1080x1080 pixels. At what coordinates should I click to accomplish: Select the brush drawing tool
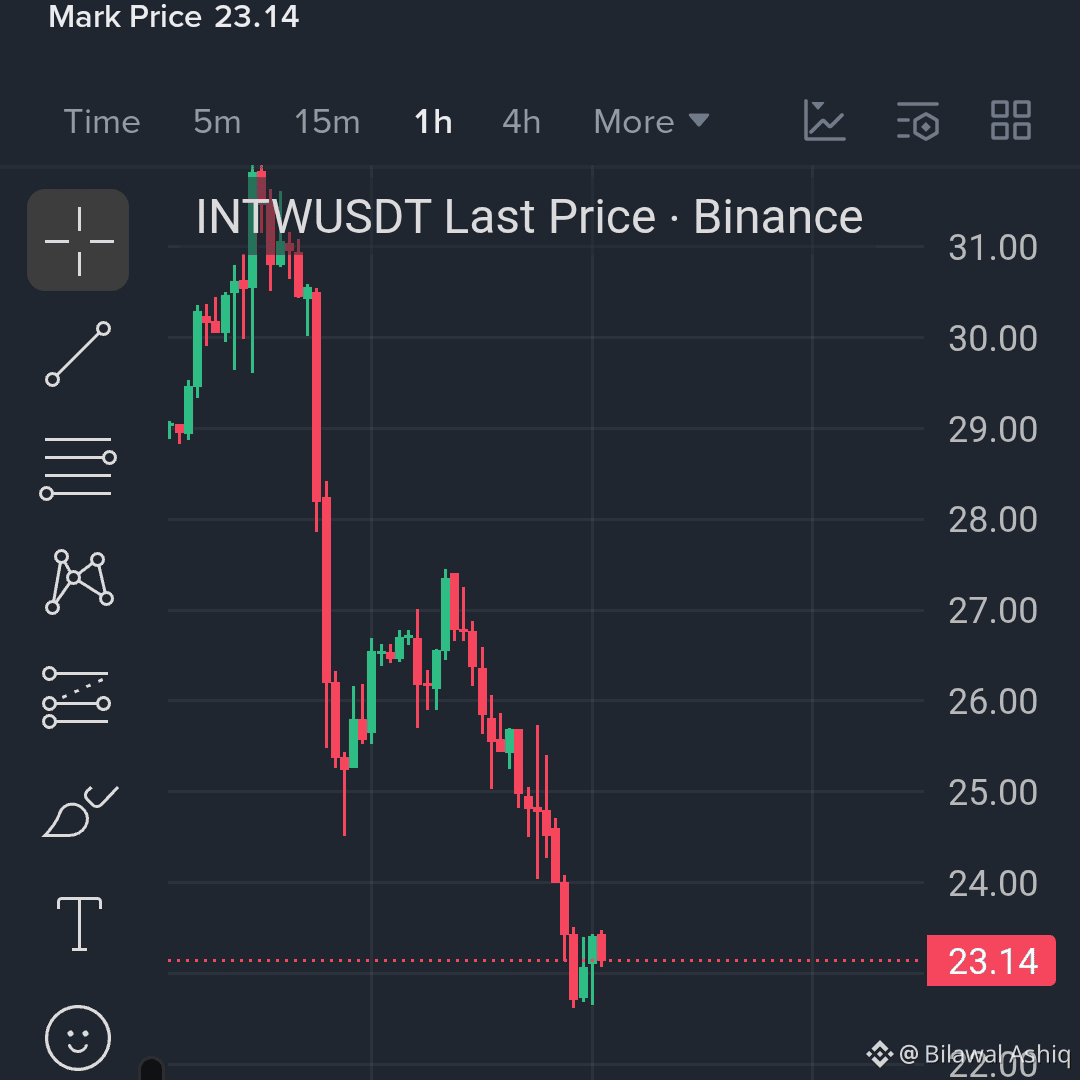pos(80,811)
